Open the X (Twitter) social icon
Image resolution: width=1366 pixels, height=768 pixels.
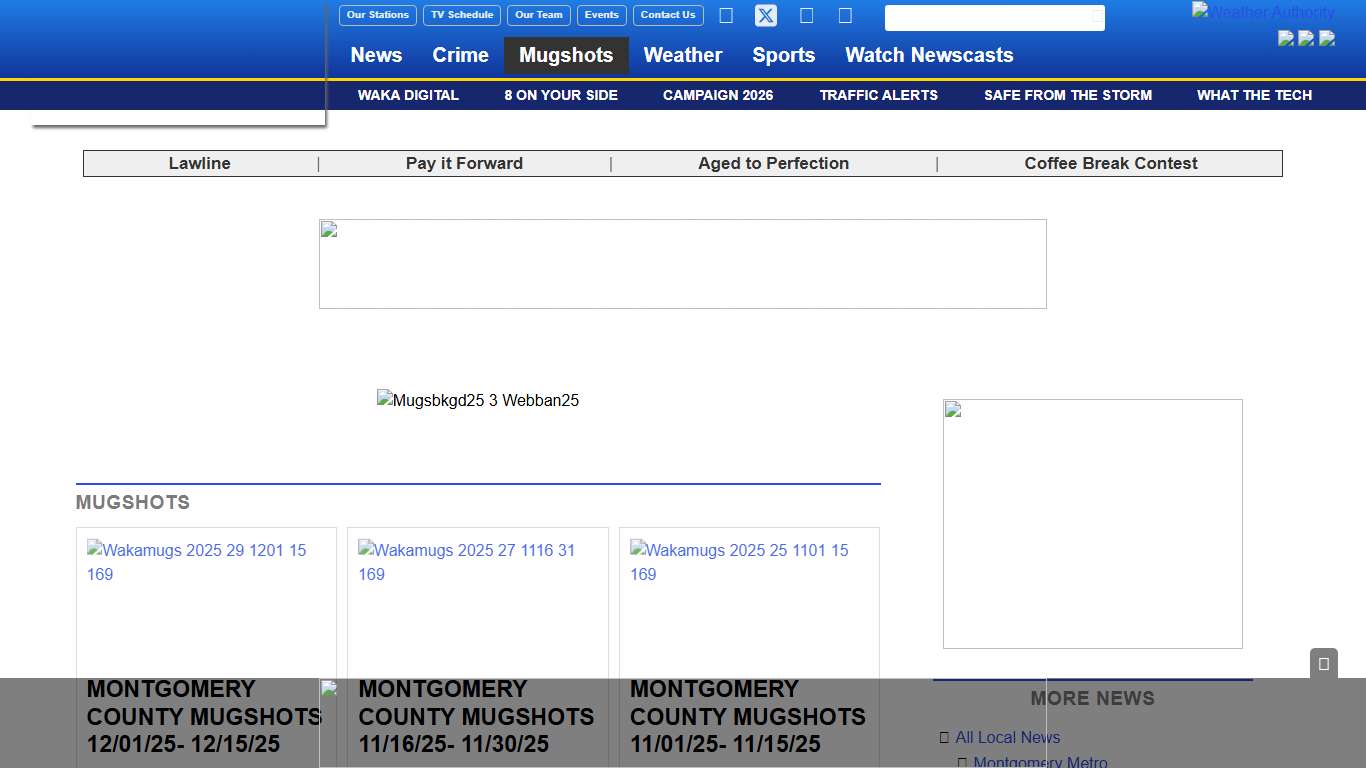tap(766, 15)
